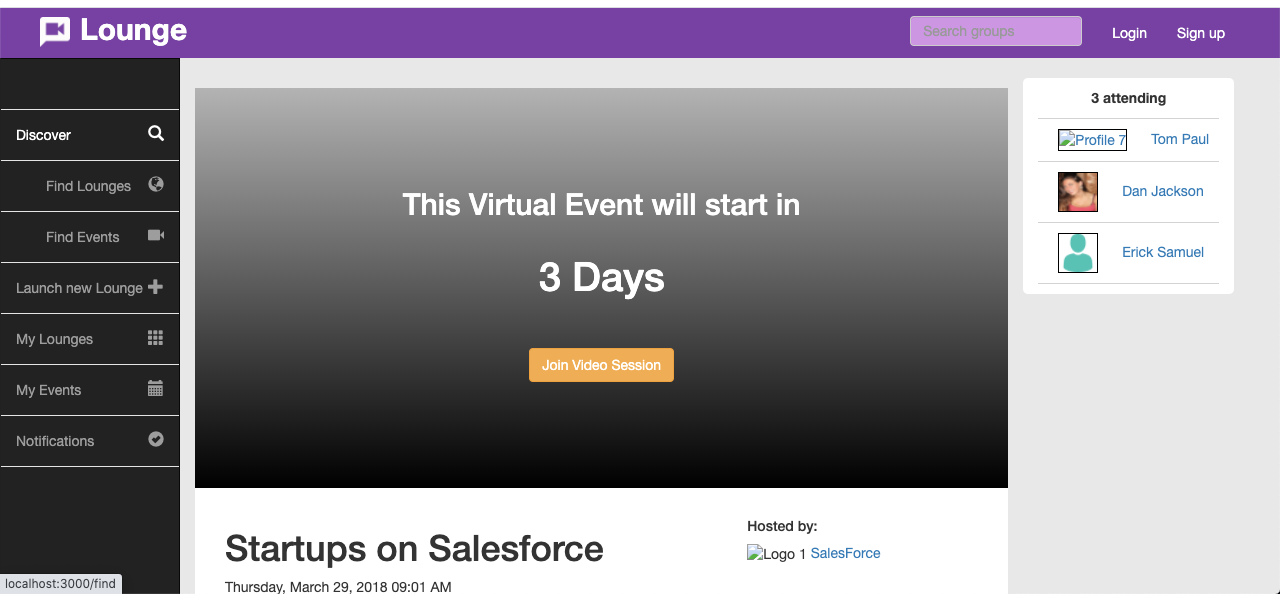Click the Tom Paul attendee link
The width and height of the screenshot is (1280, 594).
[x=1180, y=139]
